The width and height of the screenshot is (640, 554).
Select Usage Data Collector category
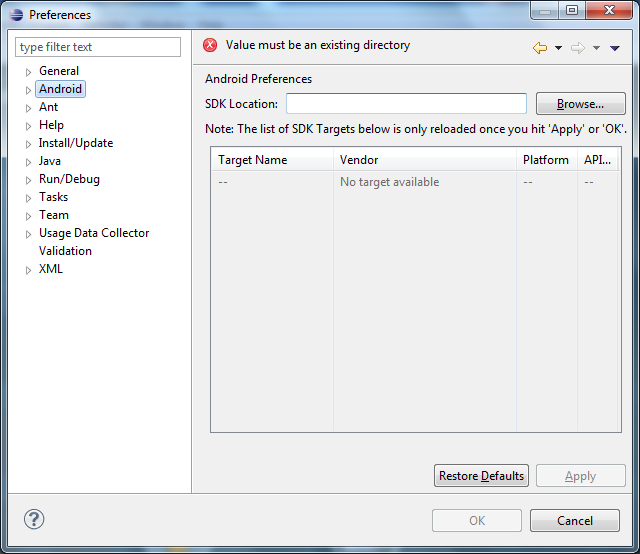pyautogui.click(x=94, y=233)
